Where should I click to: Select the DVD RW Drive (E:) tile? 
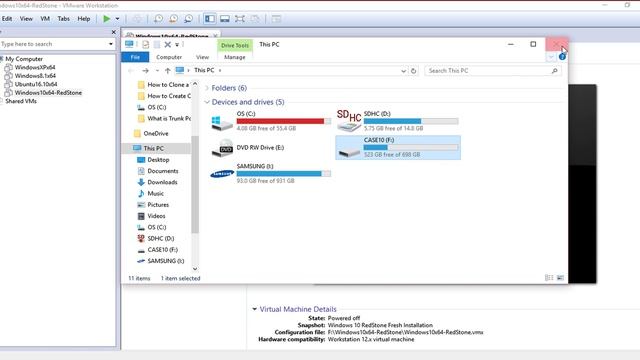point(270,148)
